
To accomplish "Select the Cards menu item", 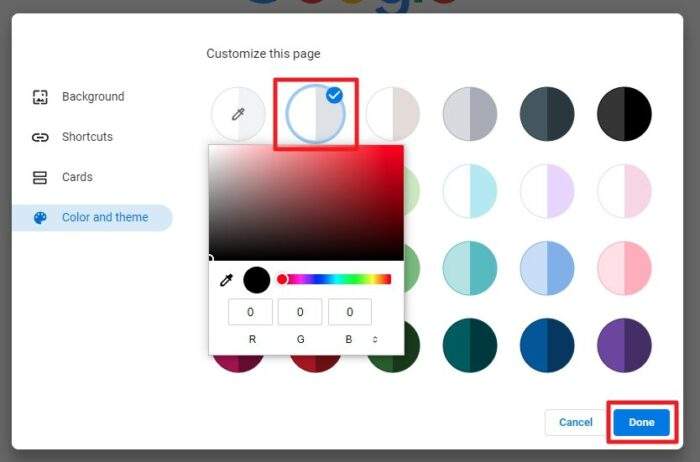I will click(x=77, y=177).
